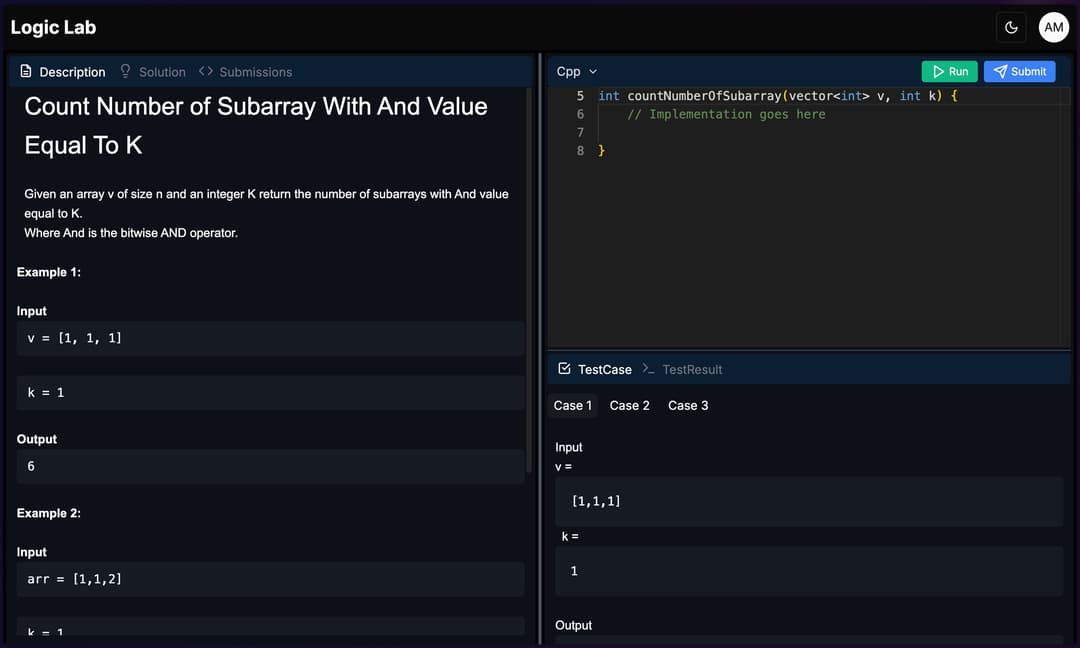This screenshot has width=1080, height=648.
Task: Click the k input field showing 1
Action: (809, 571)
